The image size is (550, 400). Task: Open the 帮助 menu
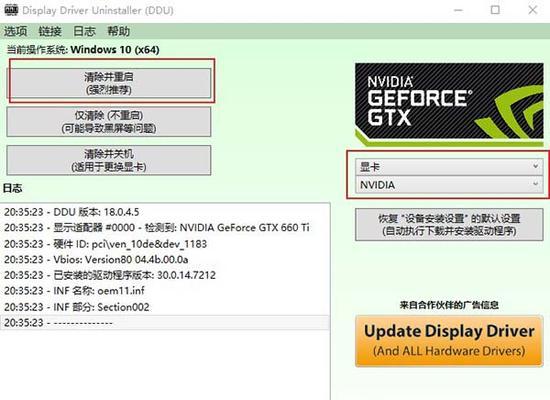[119, 31]
